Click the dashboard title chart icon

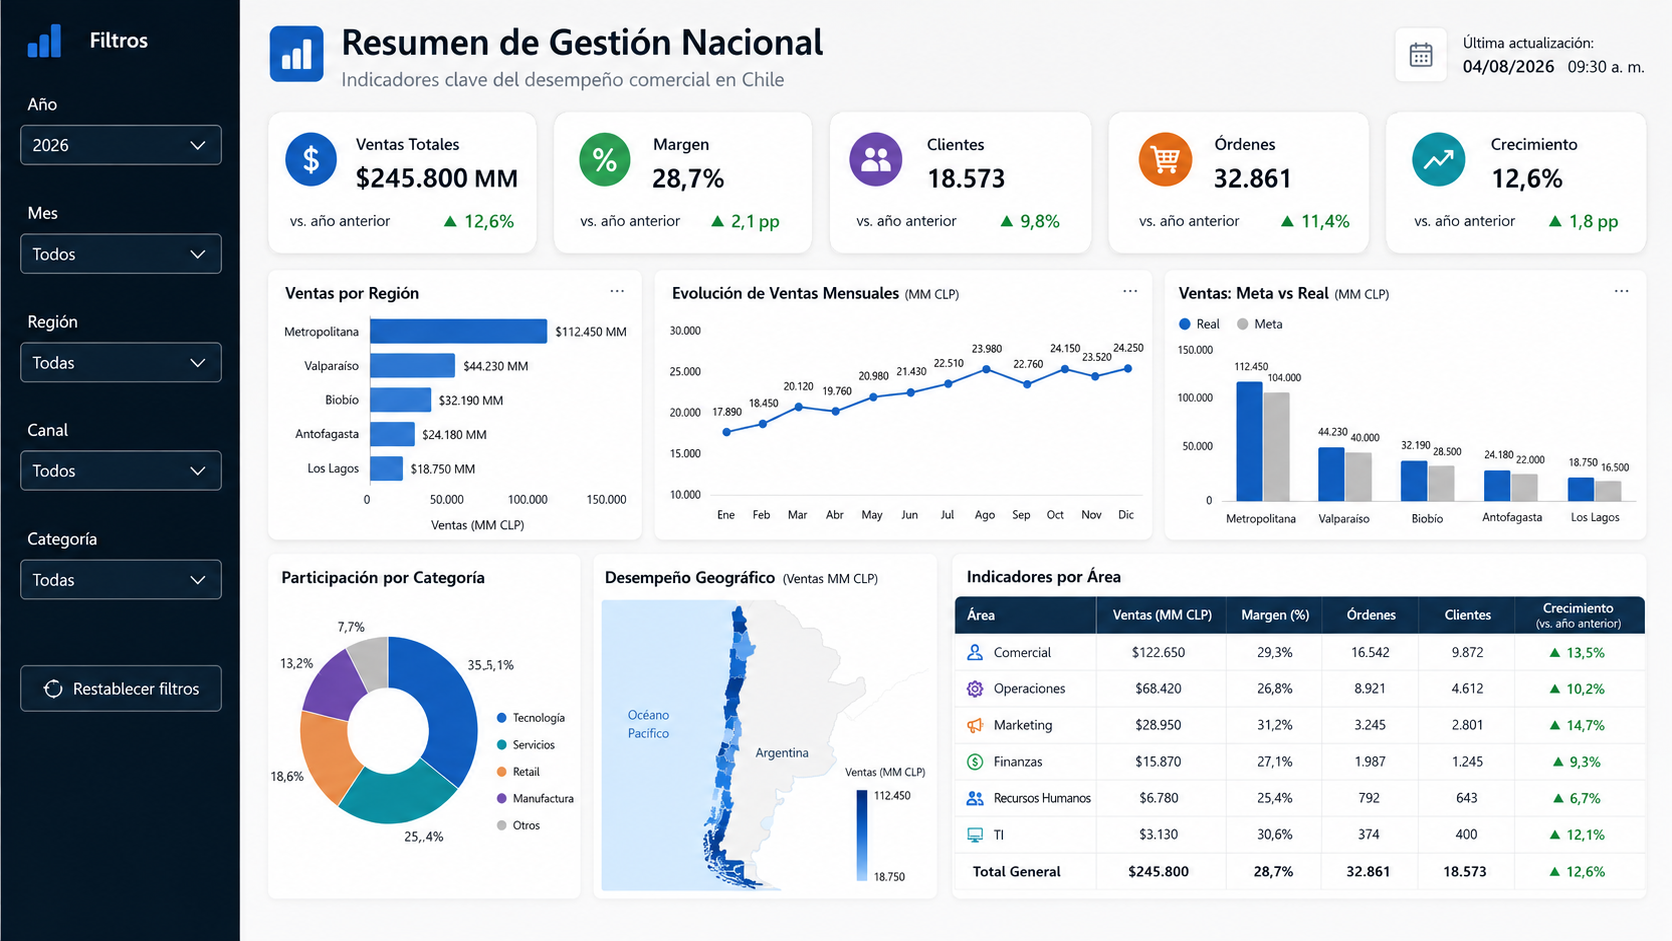296,54
